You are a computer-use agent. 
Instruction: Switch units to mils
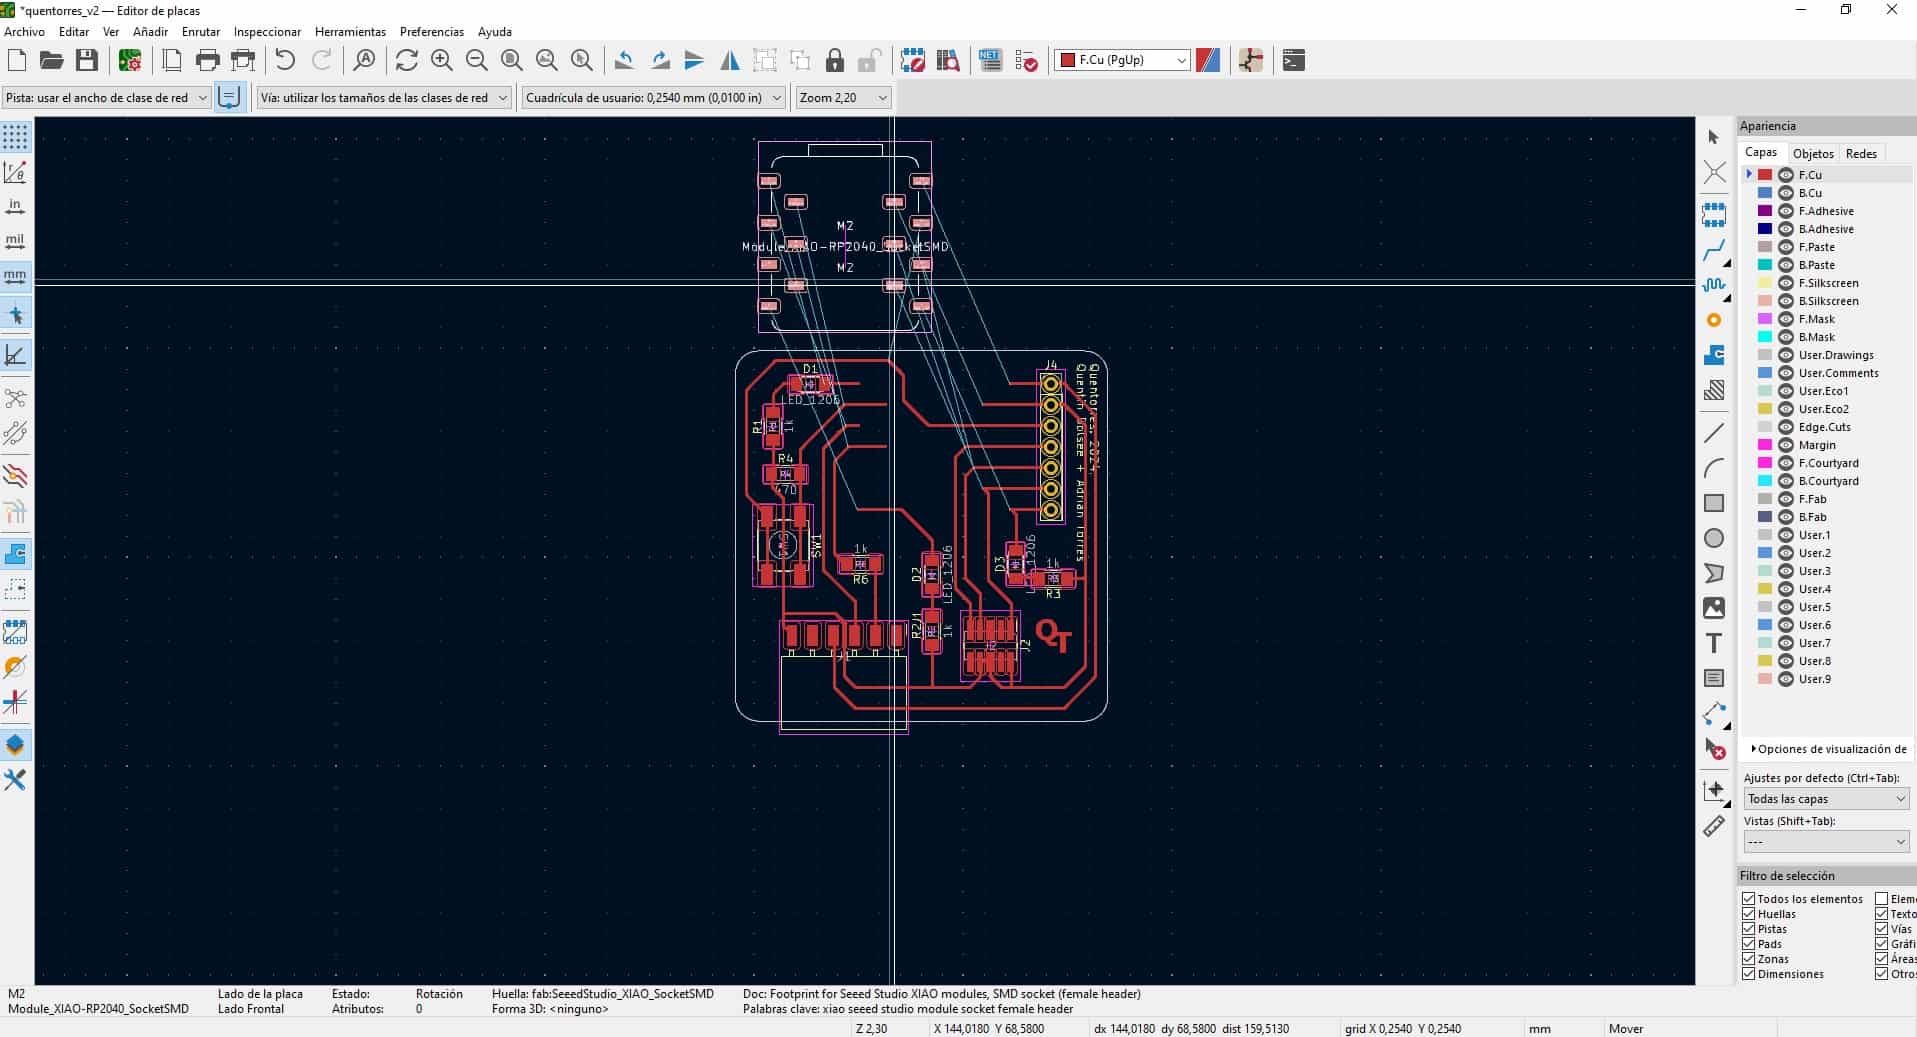tap(15, 241)
